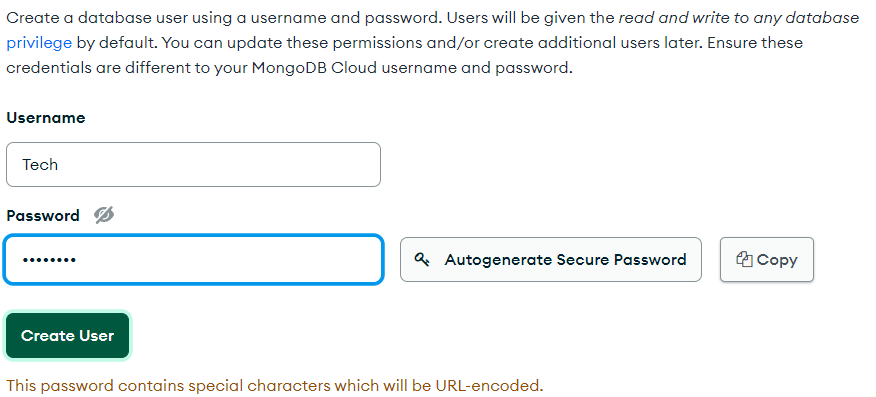Click the Create User button
This screenshot has width=876, height=397.
point(68,336)
